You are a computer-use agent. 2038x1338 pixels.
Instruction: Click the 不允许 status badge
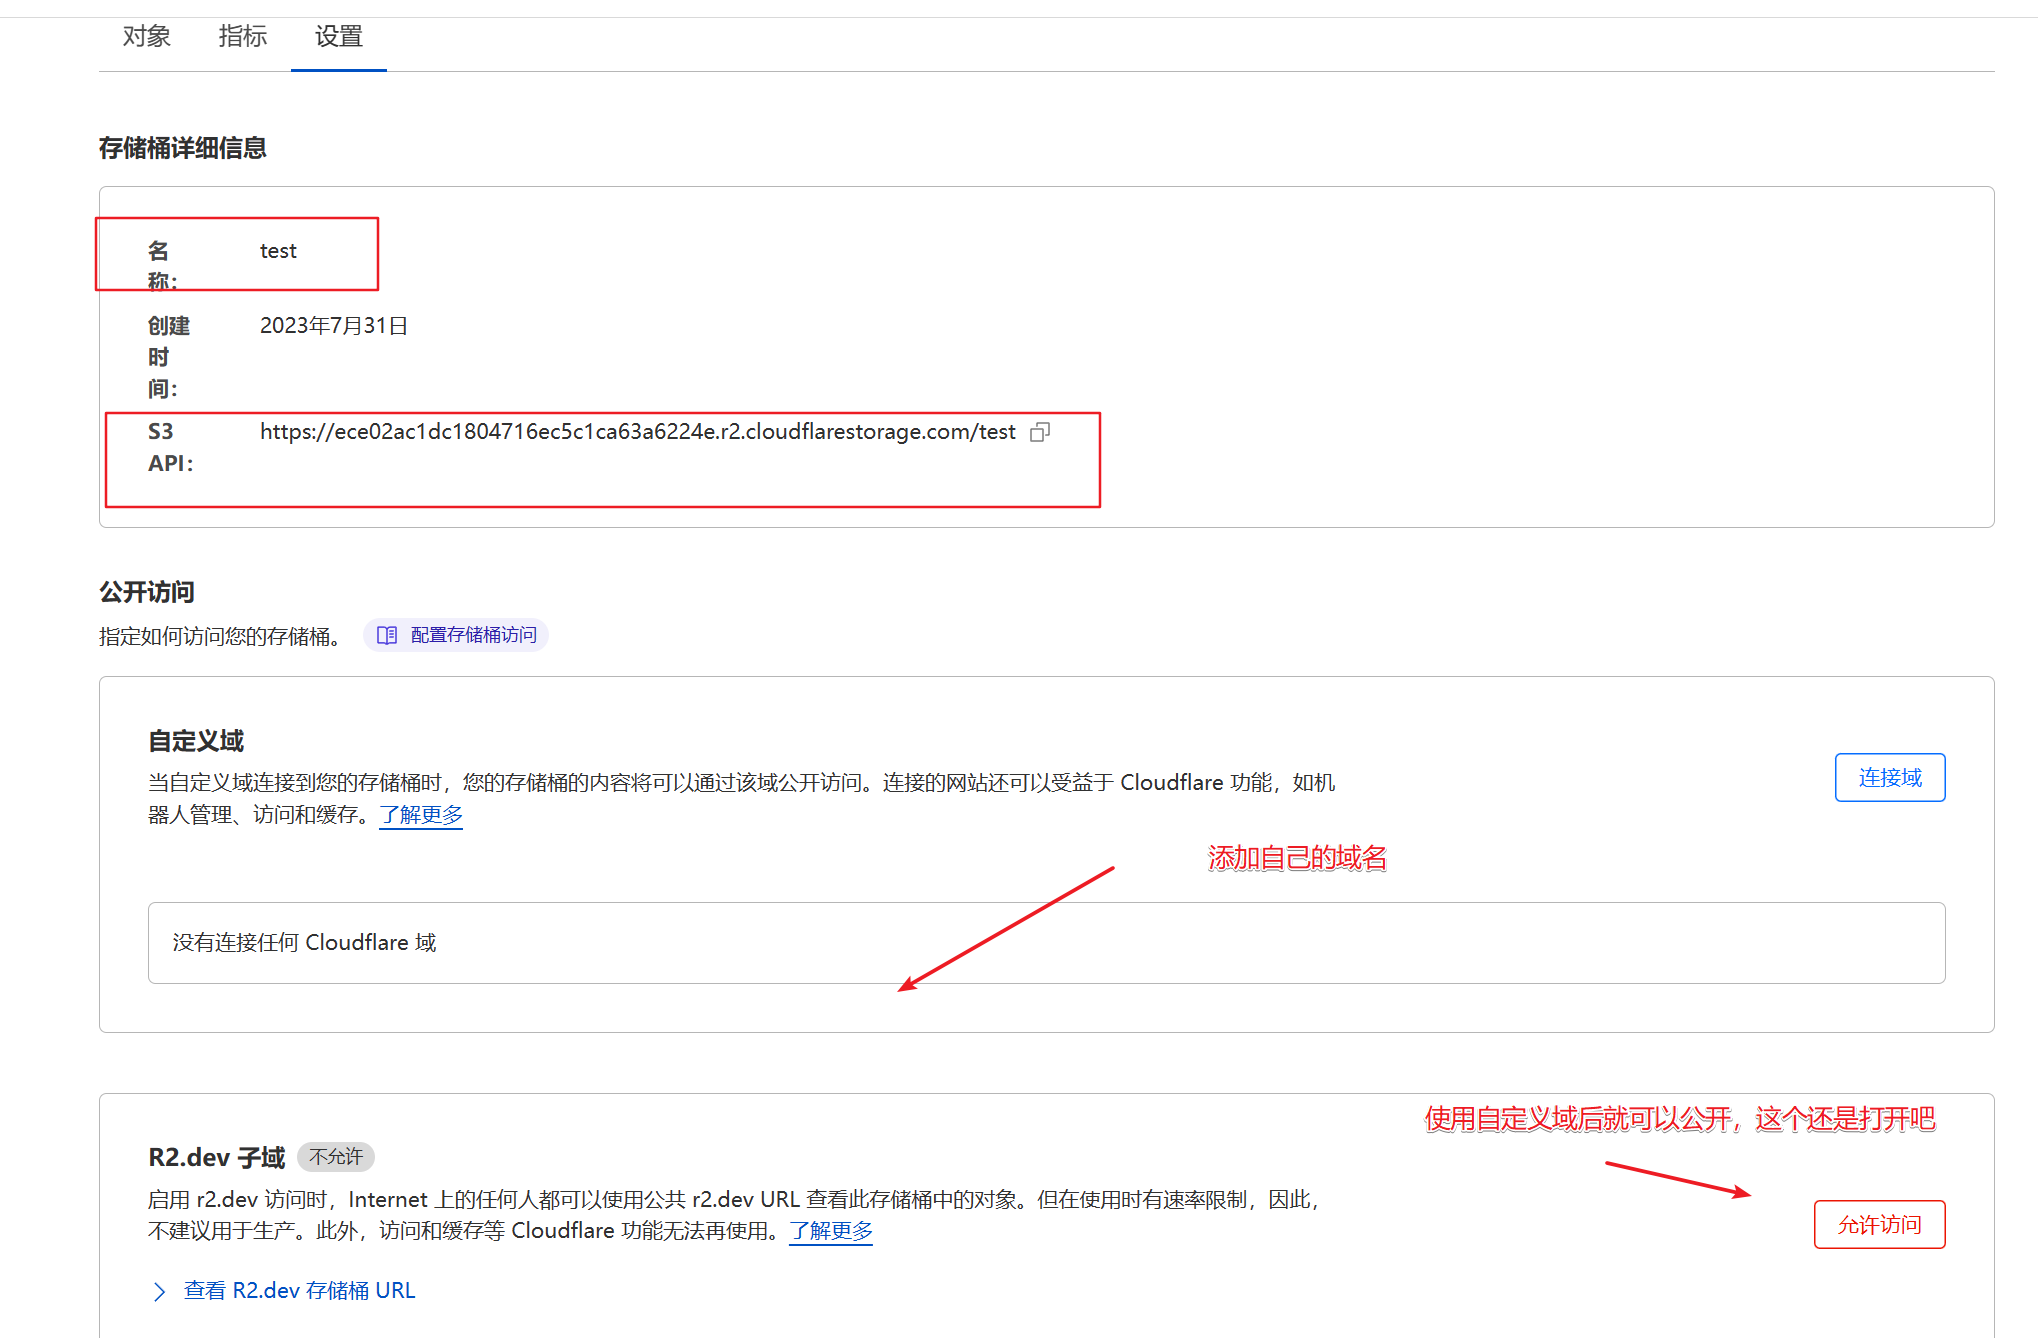[x=336, y=1157]
